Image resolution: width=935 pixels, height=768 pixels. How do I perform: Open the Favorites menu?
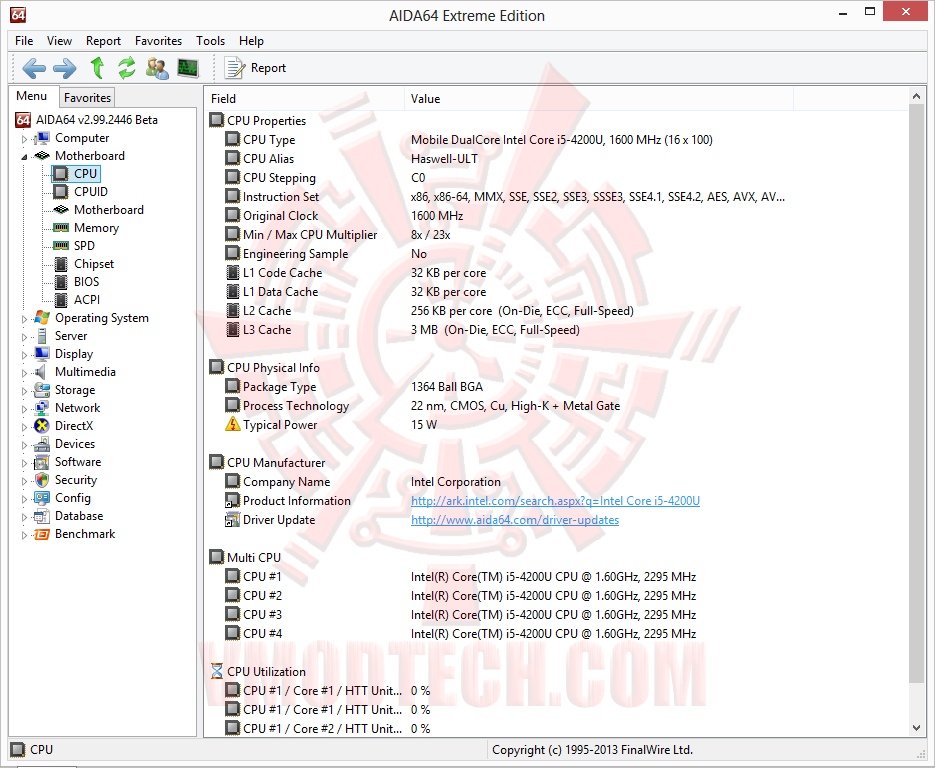[x=158, y=41]
